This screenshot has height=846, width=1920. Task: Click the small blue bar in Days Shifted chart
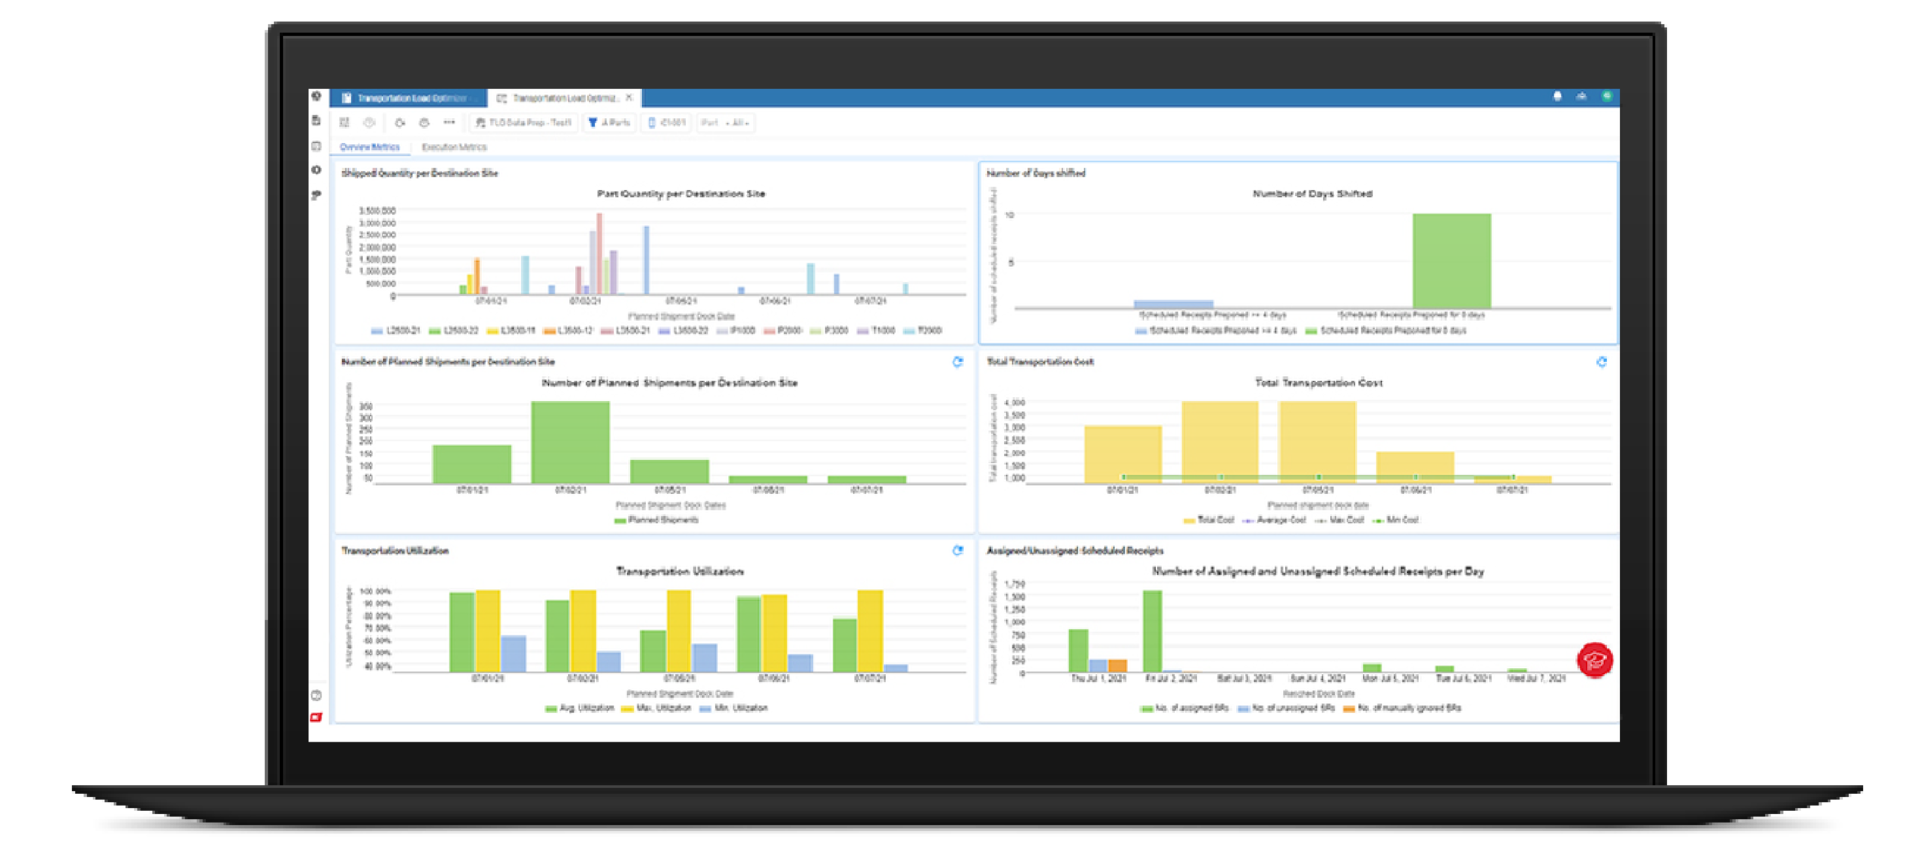(1174, 304)
